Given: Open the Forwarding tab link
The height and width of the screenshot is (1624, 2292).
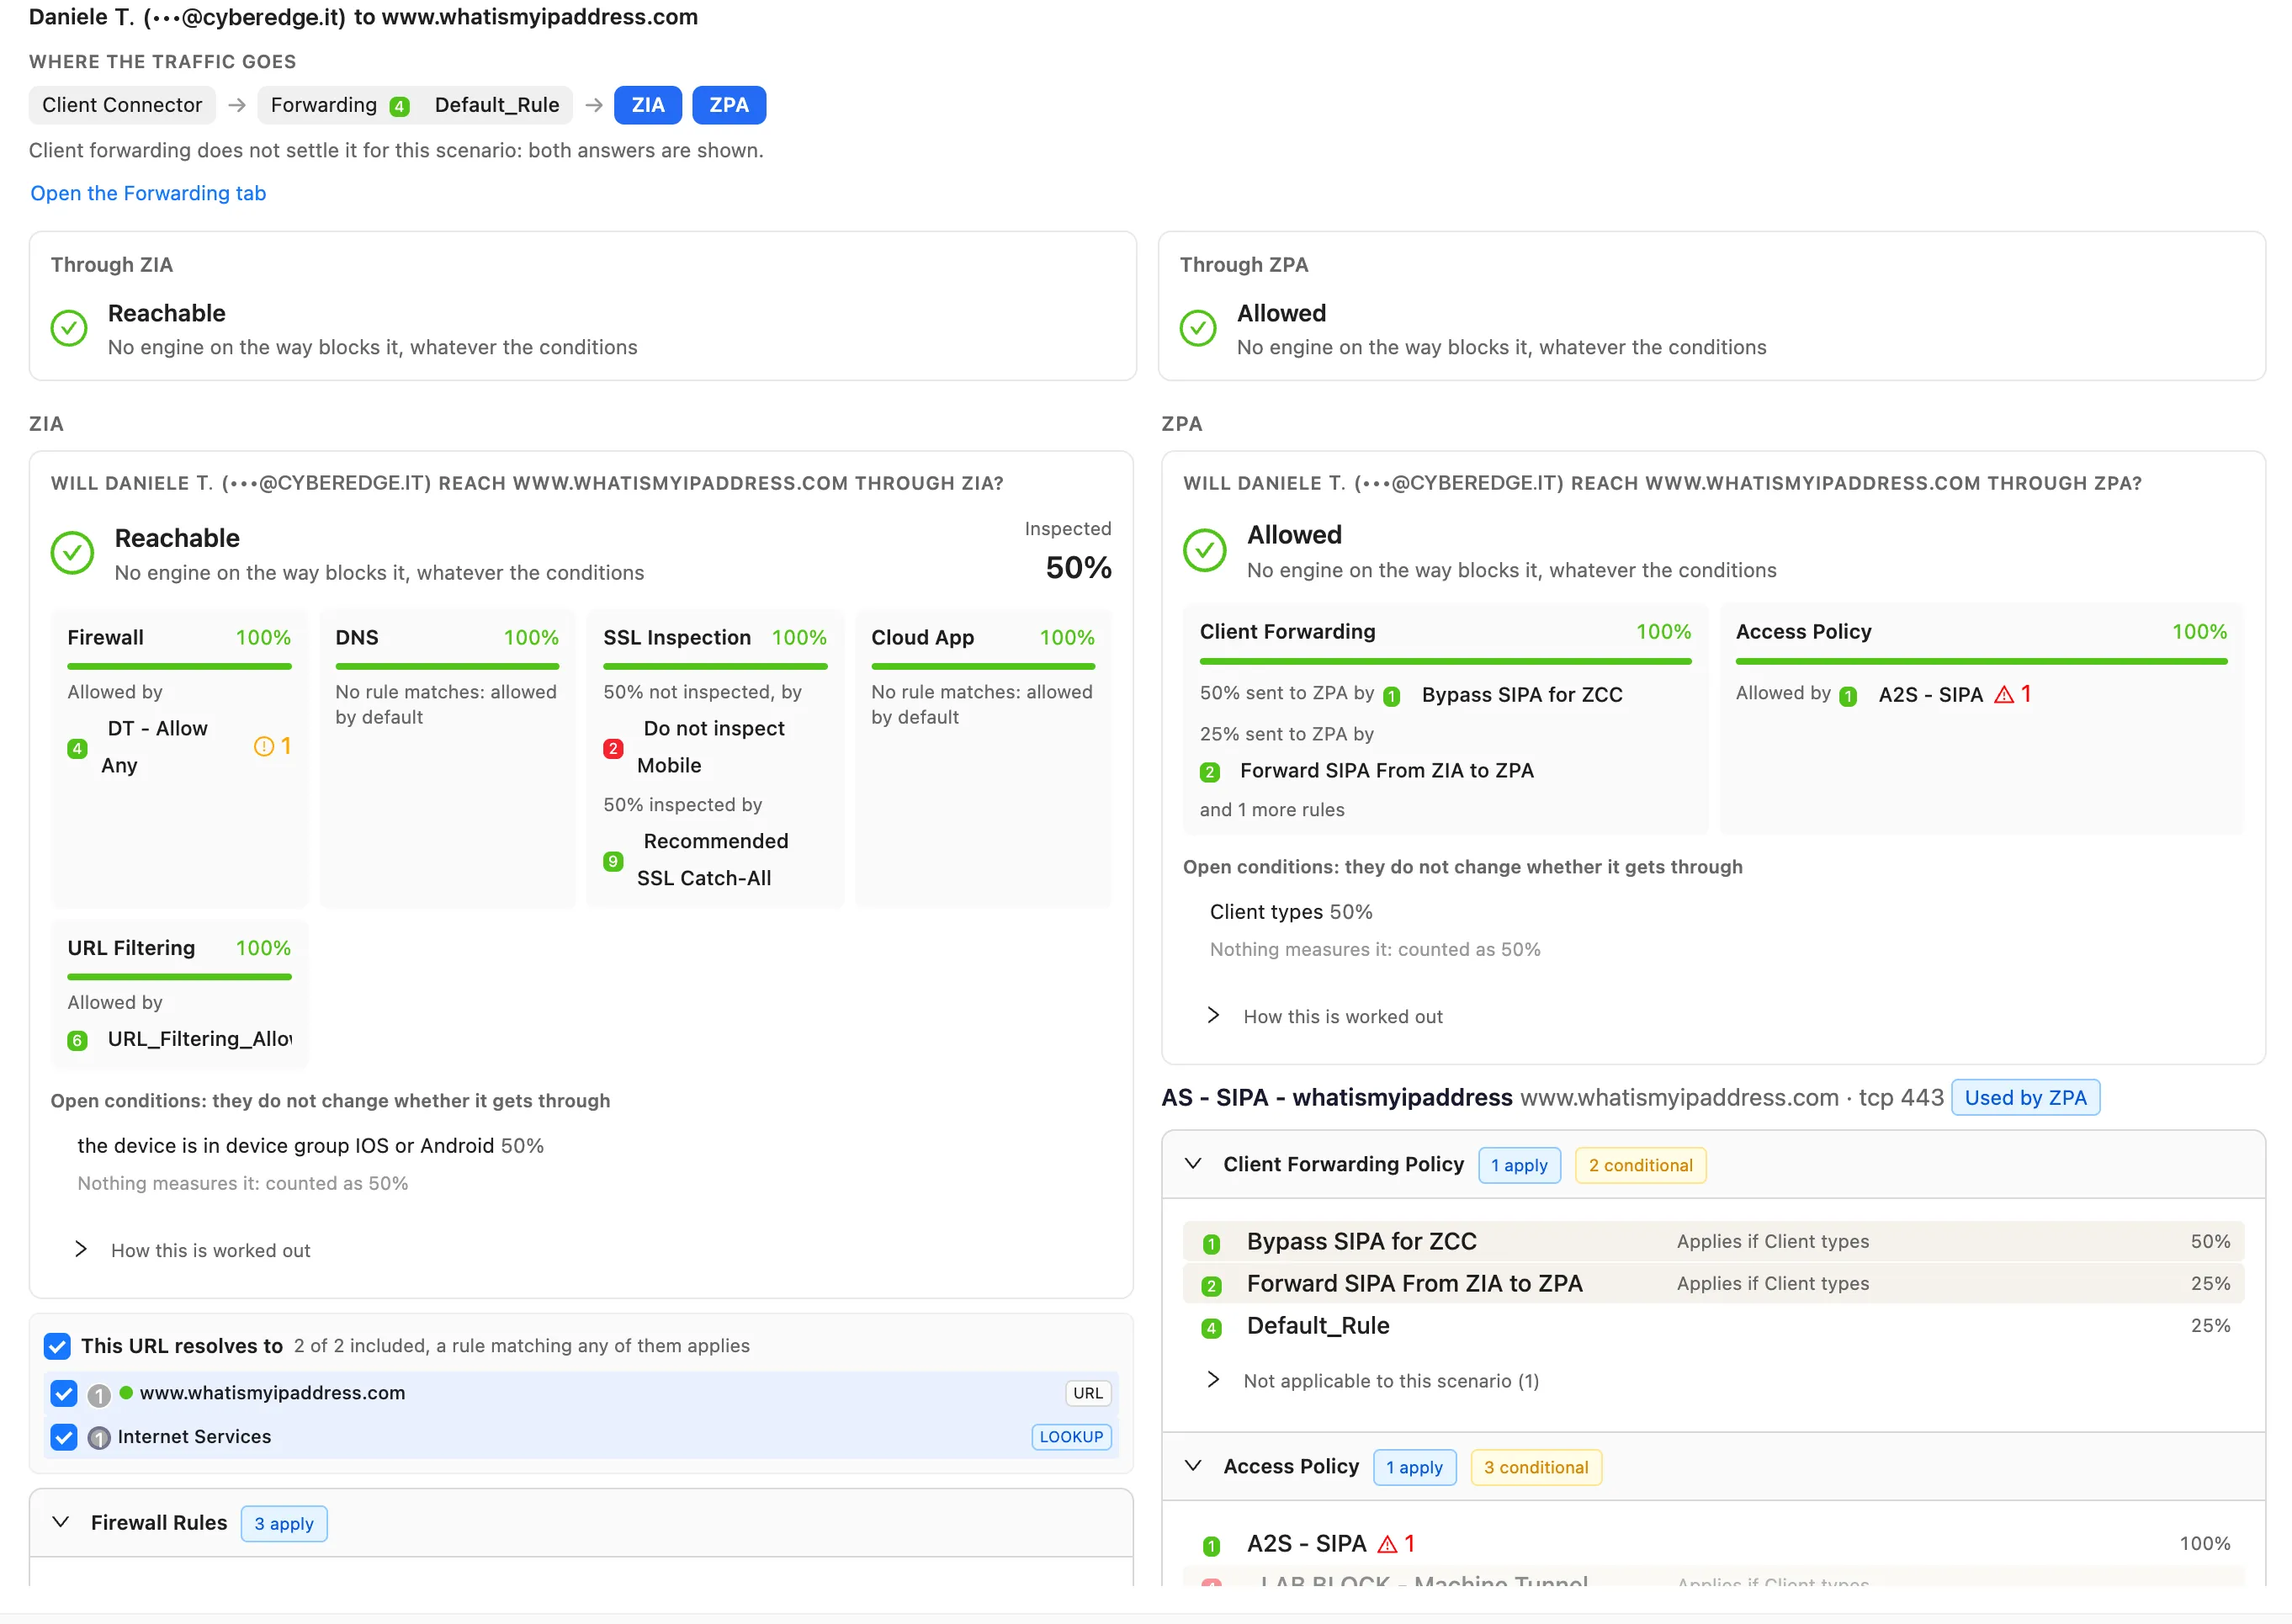Looking at the screenshot, I should click(148, 193).
